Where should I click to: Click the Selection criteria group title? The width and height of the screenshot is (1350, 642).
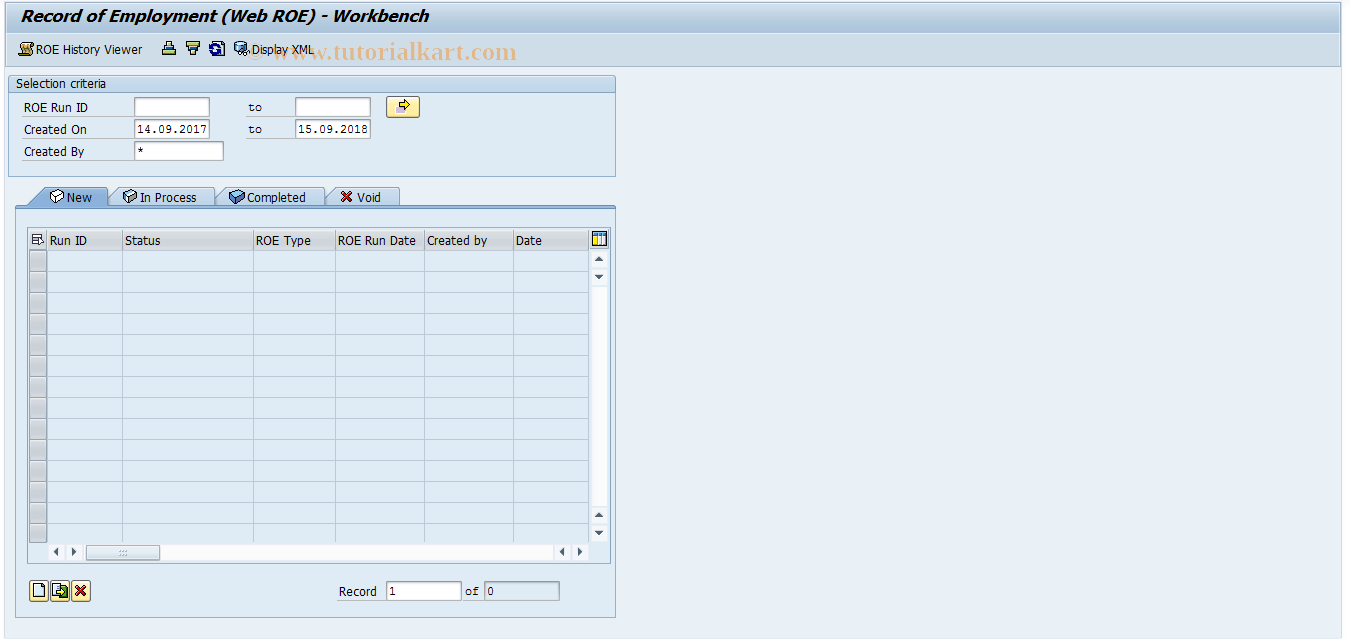(x=61, y=84)
